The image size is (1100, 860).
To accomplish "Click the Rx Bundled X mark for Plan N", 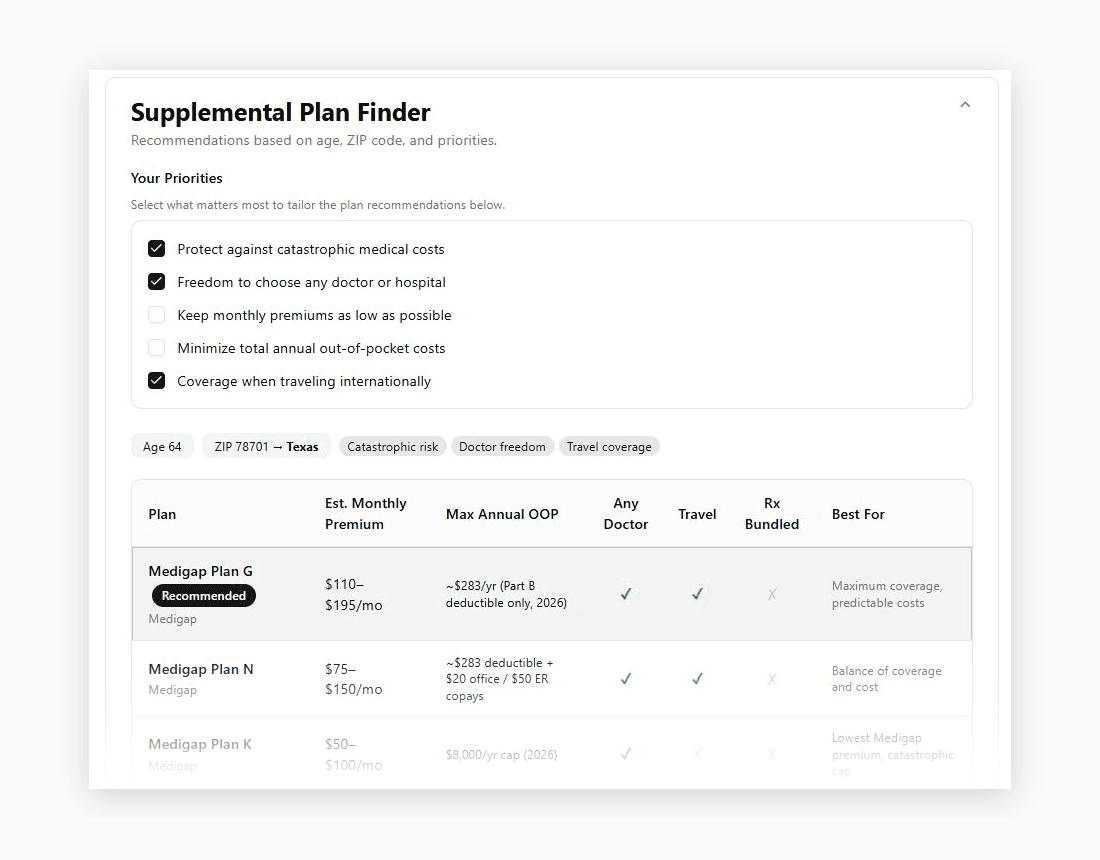I will coord(772,678).
